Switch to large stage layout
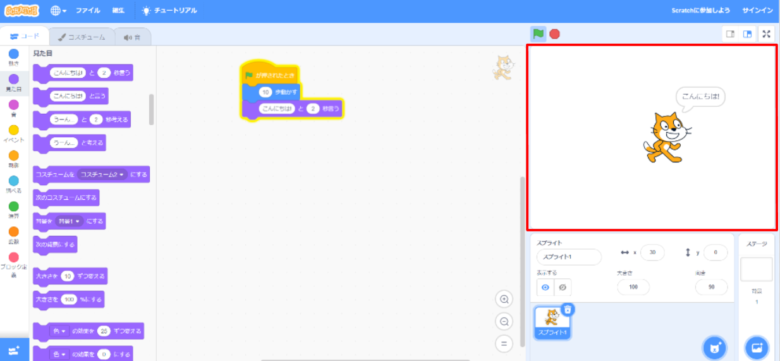Image resolution: width=780 pixels, height=361 pixels. pyautogui.click(x=747, y=34)
